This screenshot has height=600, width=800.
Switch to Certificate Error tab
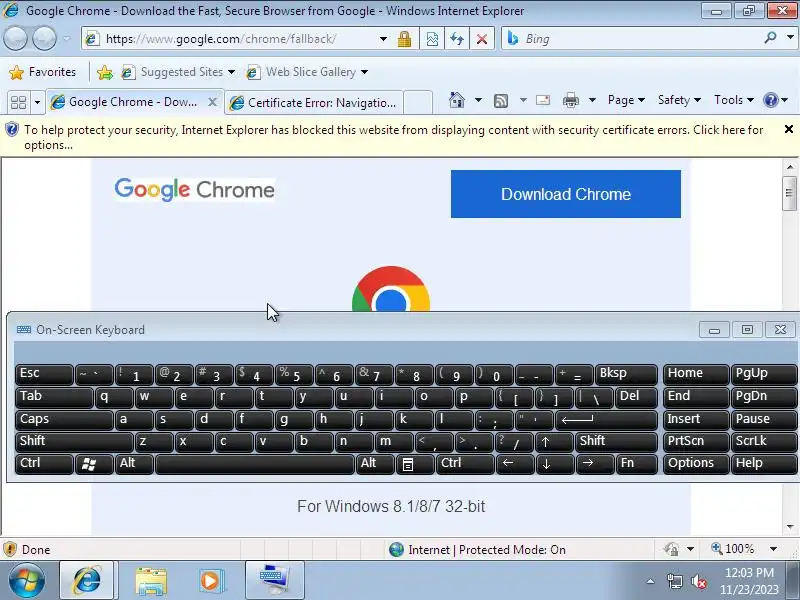314,103
